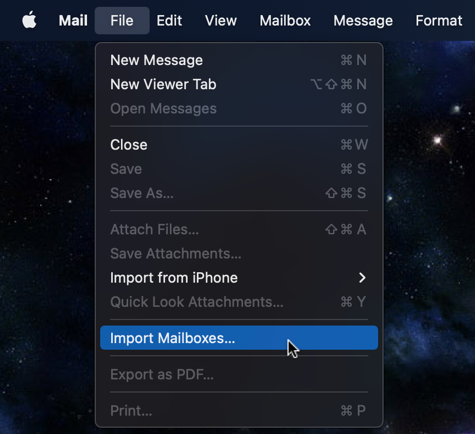The image size is (475, 434).
Task: Click Quick Look Attachments… menu item
Action: tap(239, 302)
